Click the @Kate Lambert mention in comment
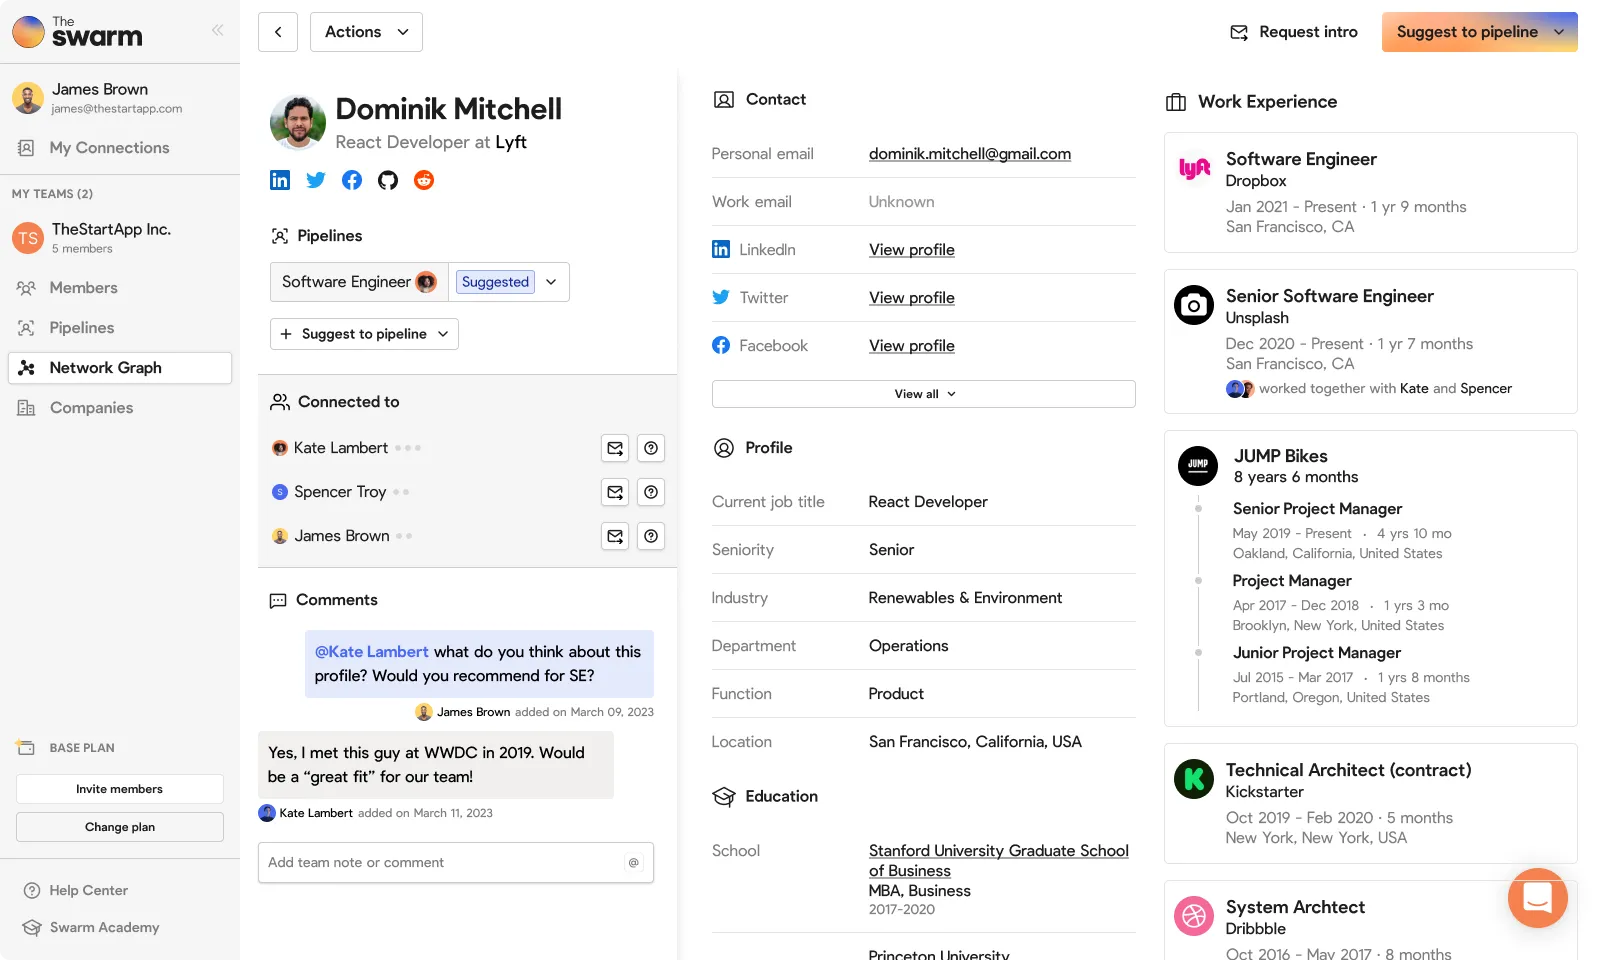 click(372, 652)
